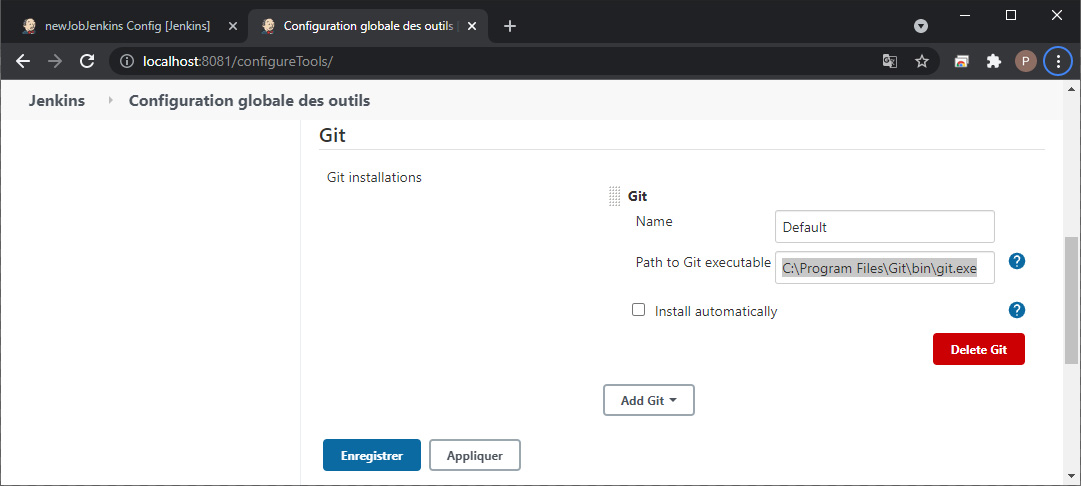View site information icon in address bar
The width and height of the screenshot is (1081, 486).
(126, 61)
